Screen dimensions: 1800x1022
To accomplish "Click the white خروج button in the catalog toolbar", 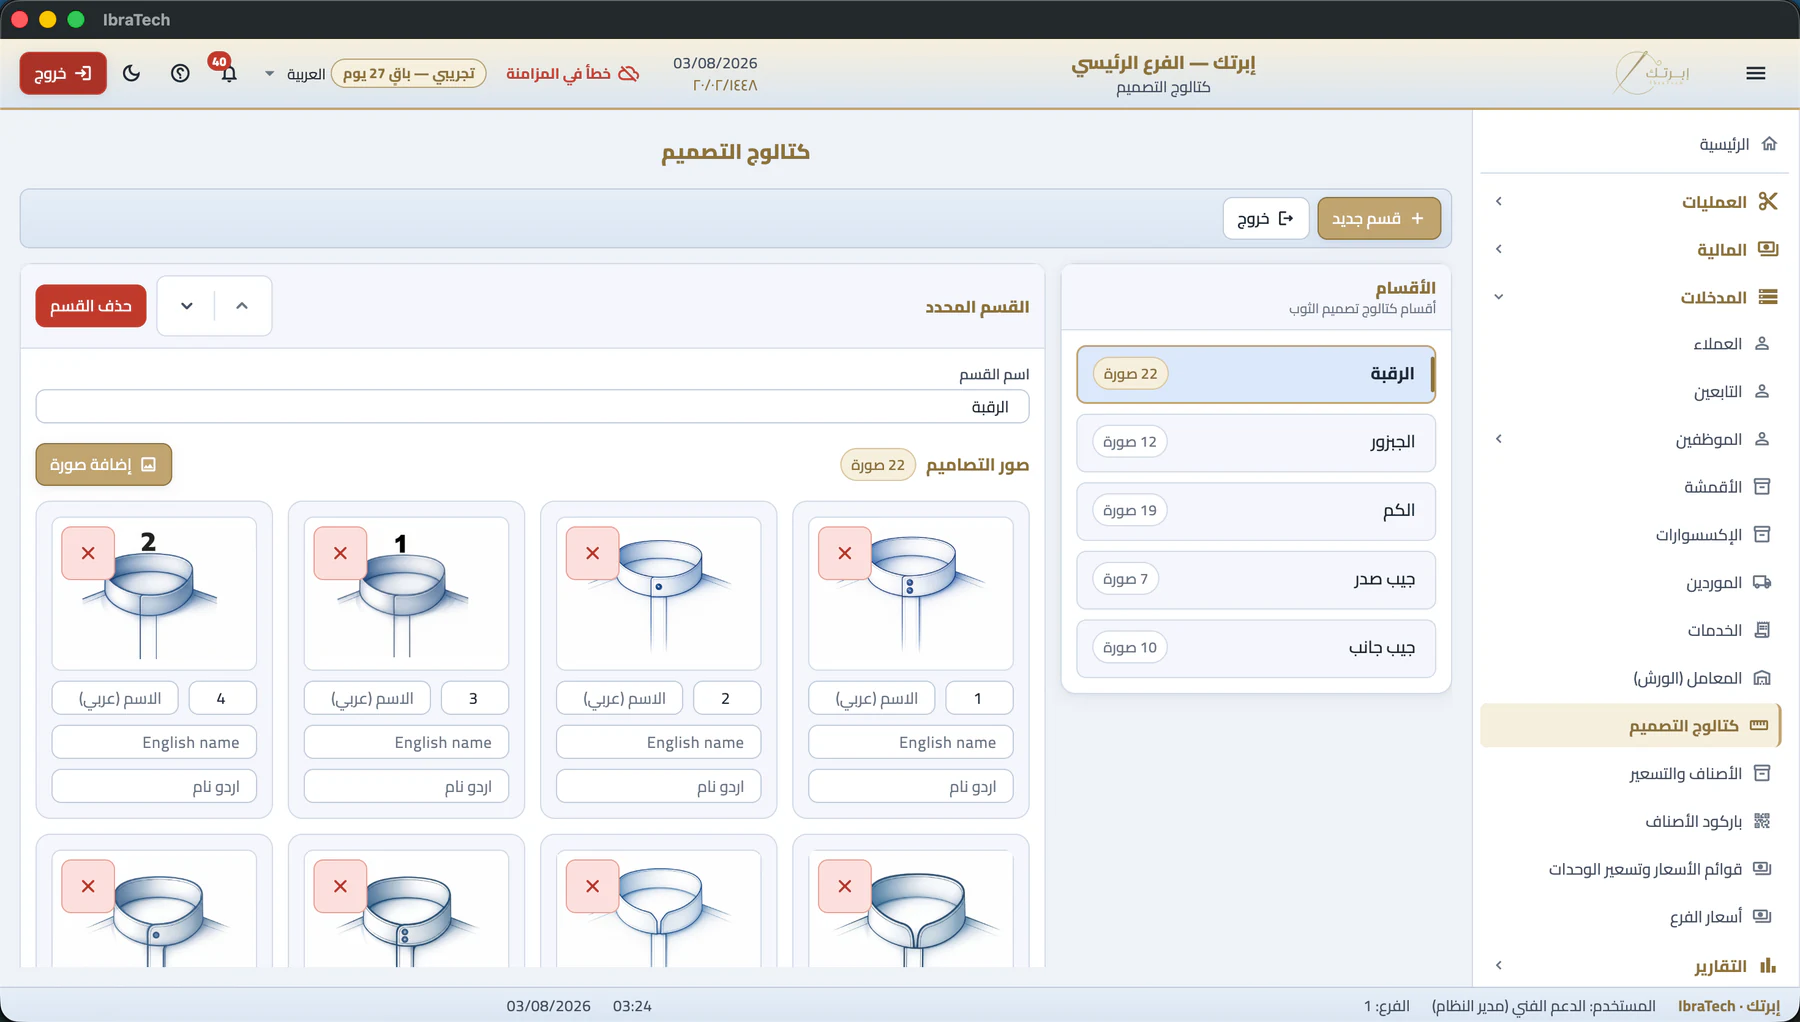I will [1266, 218].
